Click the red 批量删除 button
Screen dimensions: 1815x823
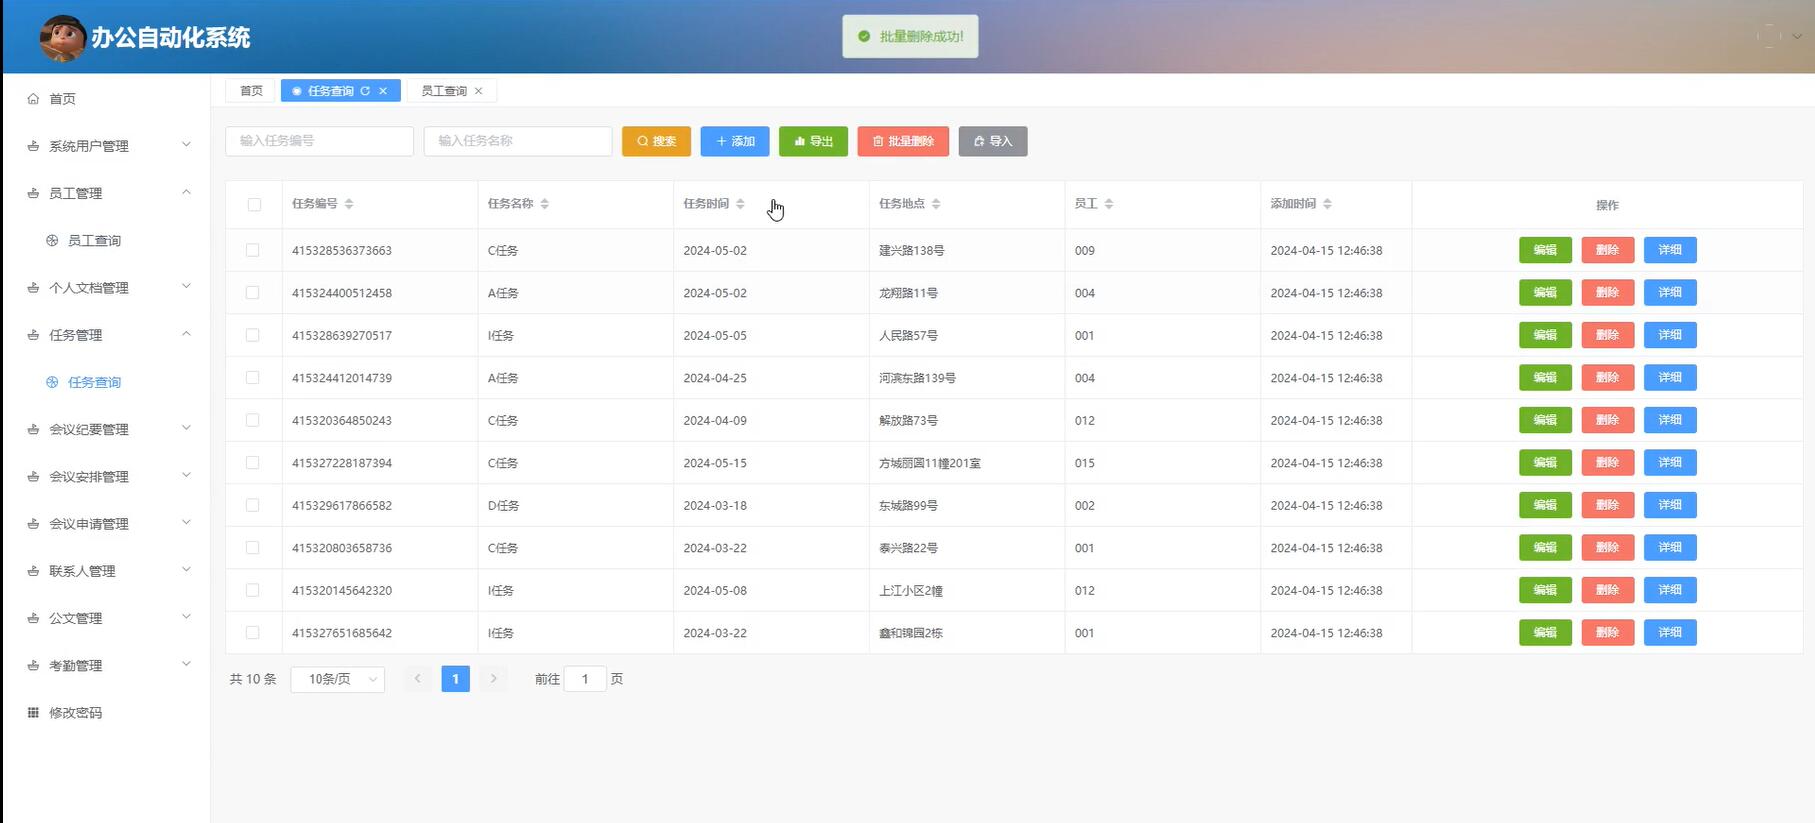coord(903,141)
